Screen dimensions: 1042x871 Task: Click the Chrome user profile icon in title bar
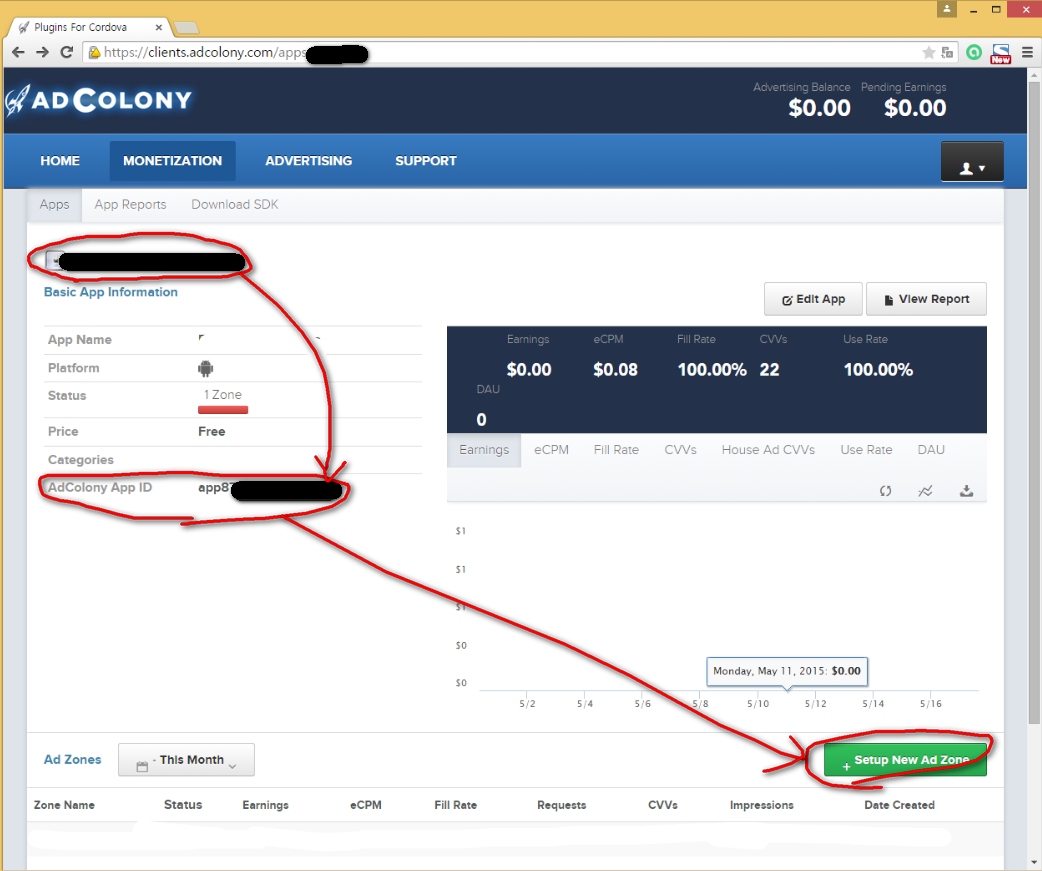(x=947, y=9)
